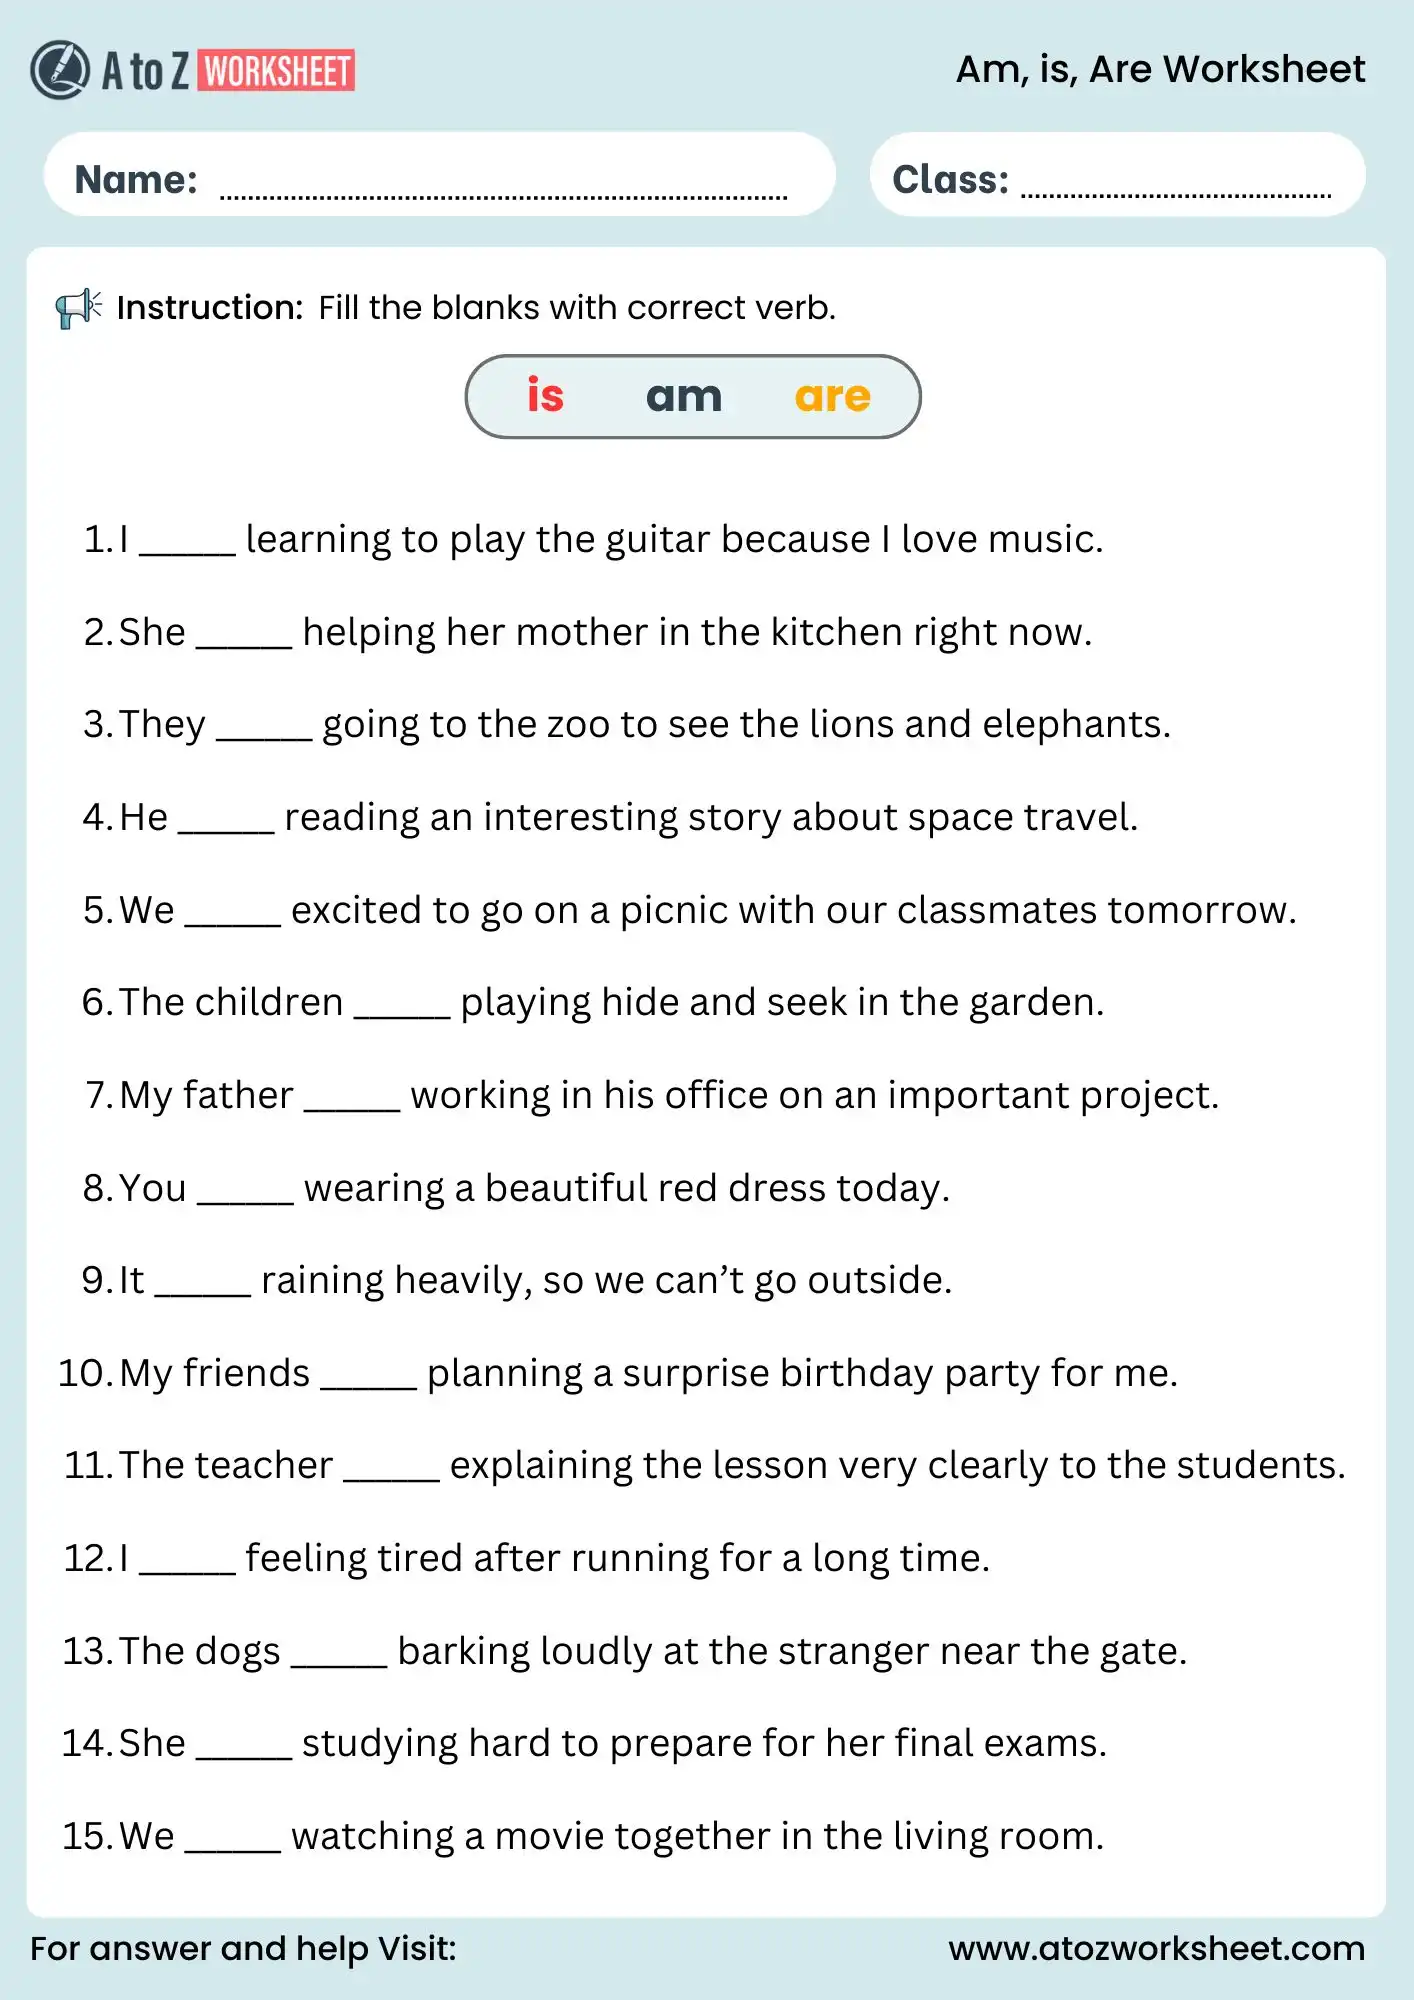
Task: Click the megaphone instruction icon
Action: point(78,308)
